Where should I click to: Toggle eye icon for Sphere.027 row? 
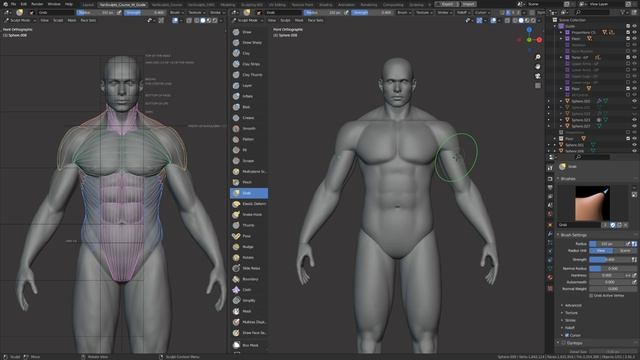[x=634, y=126]
